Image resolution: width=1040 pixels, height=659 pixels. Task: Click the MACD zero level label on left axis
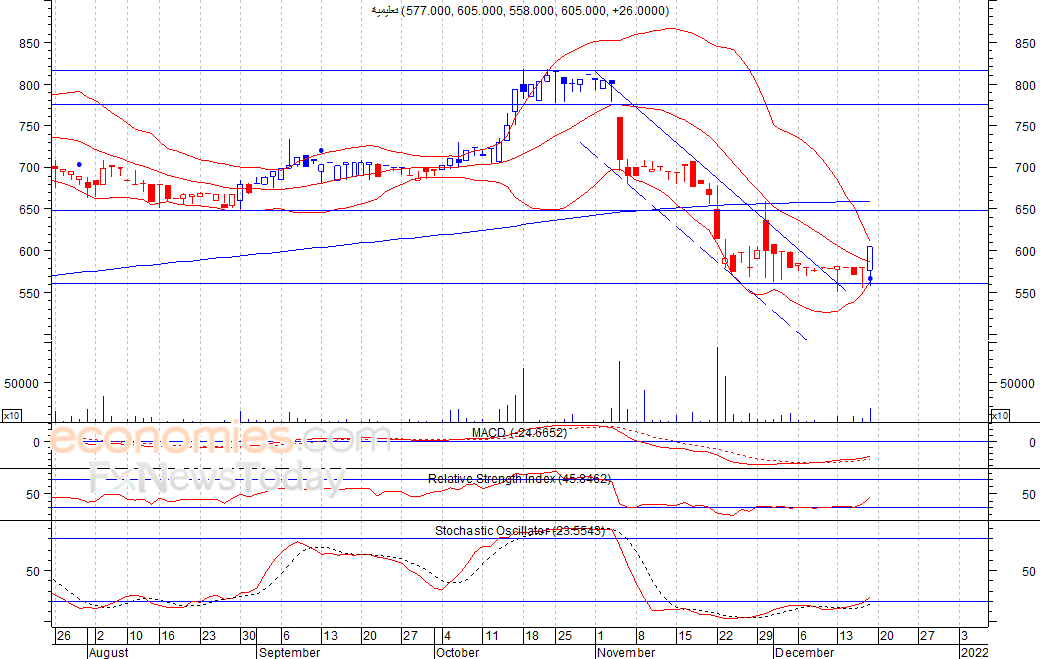36,443
